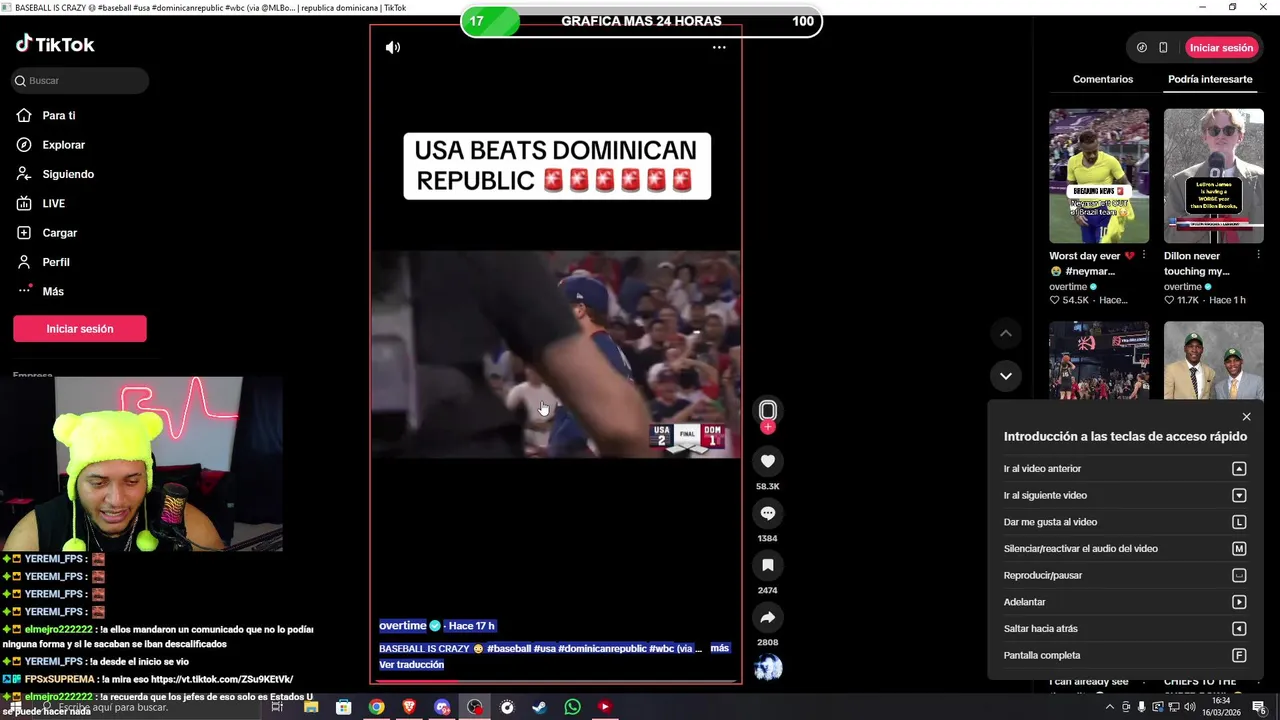Image resolution: width=1280 pixels, height=720 pixels.
Task: Open Dillon never touching thumbnail
Action: pyautogui.click(x=1214, y=176)
